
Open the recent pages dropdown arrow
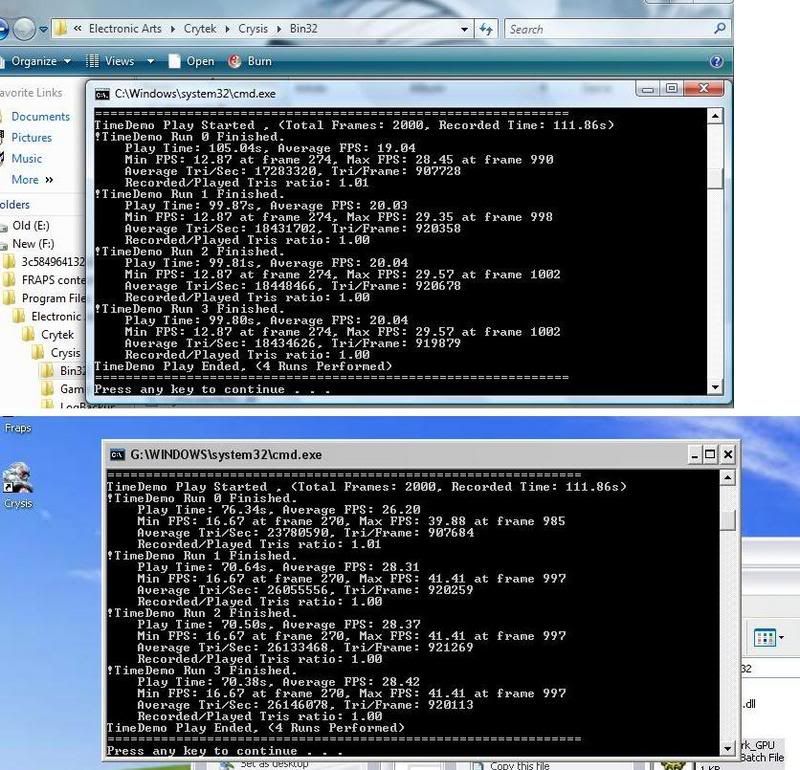tap(43, 30)
